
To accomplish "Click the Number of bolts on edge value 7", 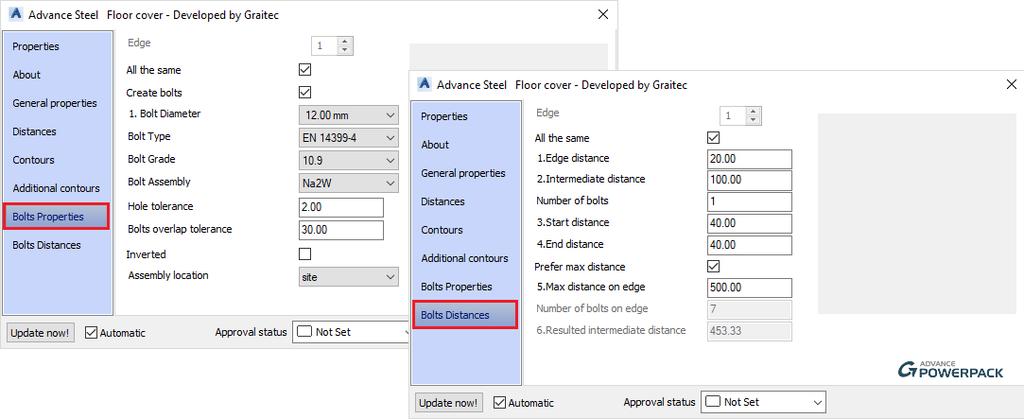I will 750,309.
